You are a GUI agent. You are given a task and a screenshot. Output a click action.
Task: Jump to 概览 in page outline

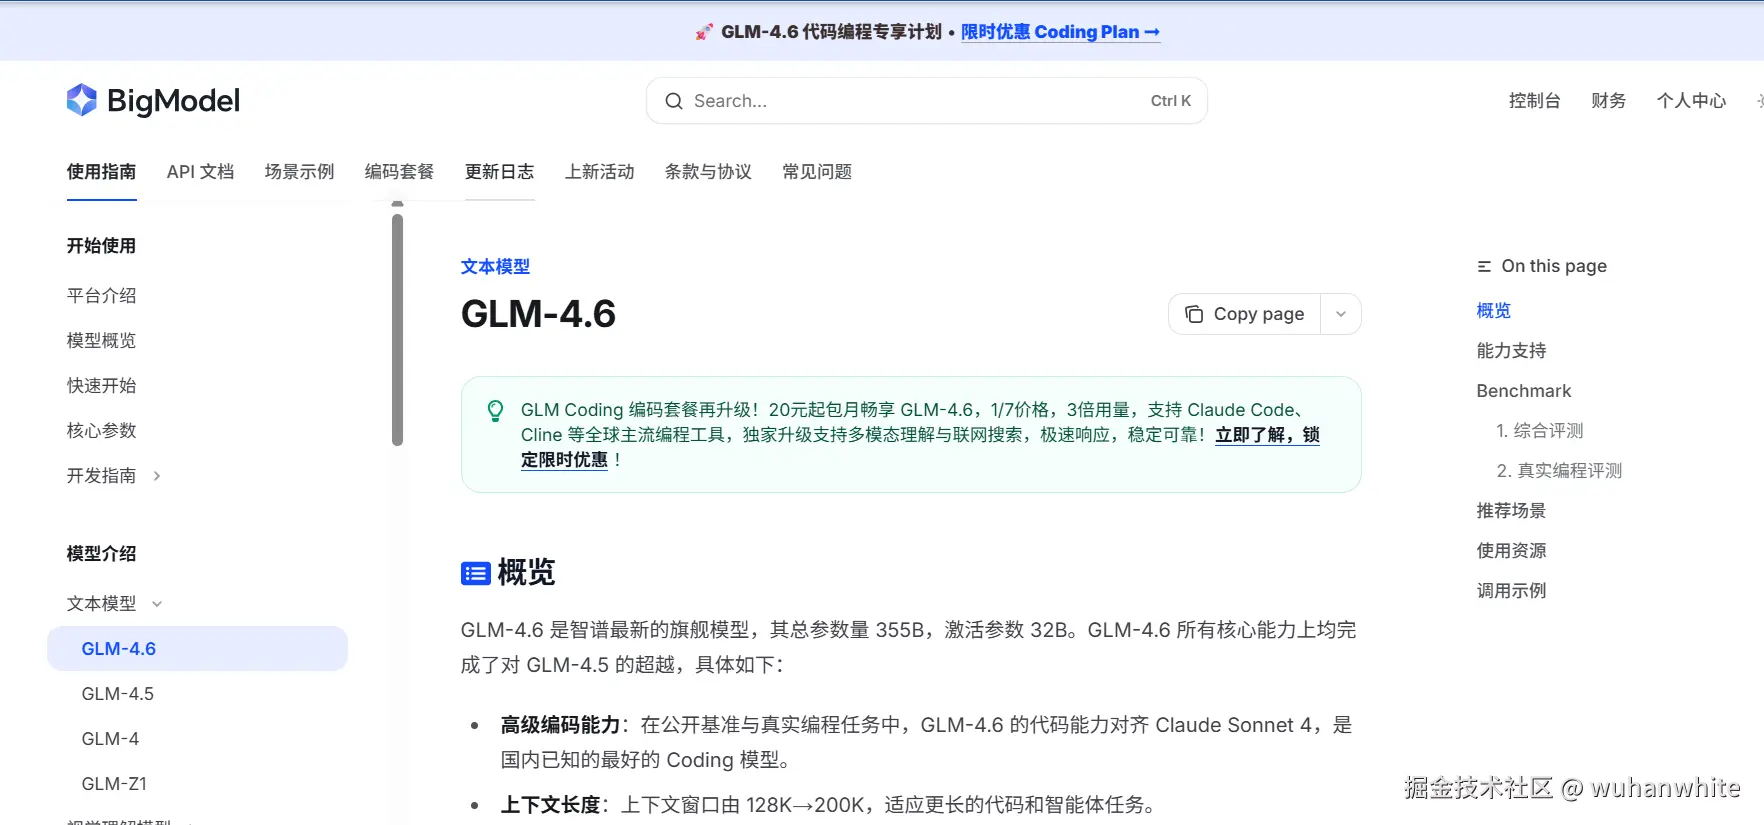1494,311
